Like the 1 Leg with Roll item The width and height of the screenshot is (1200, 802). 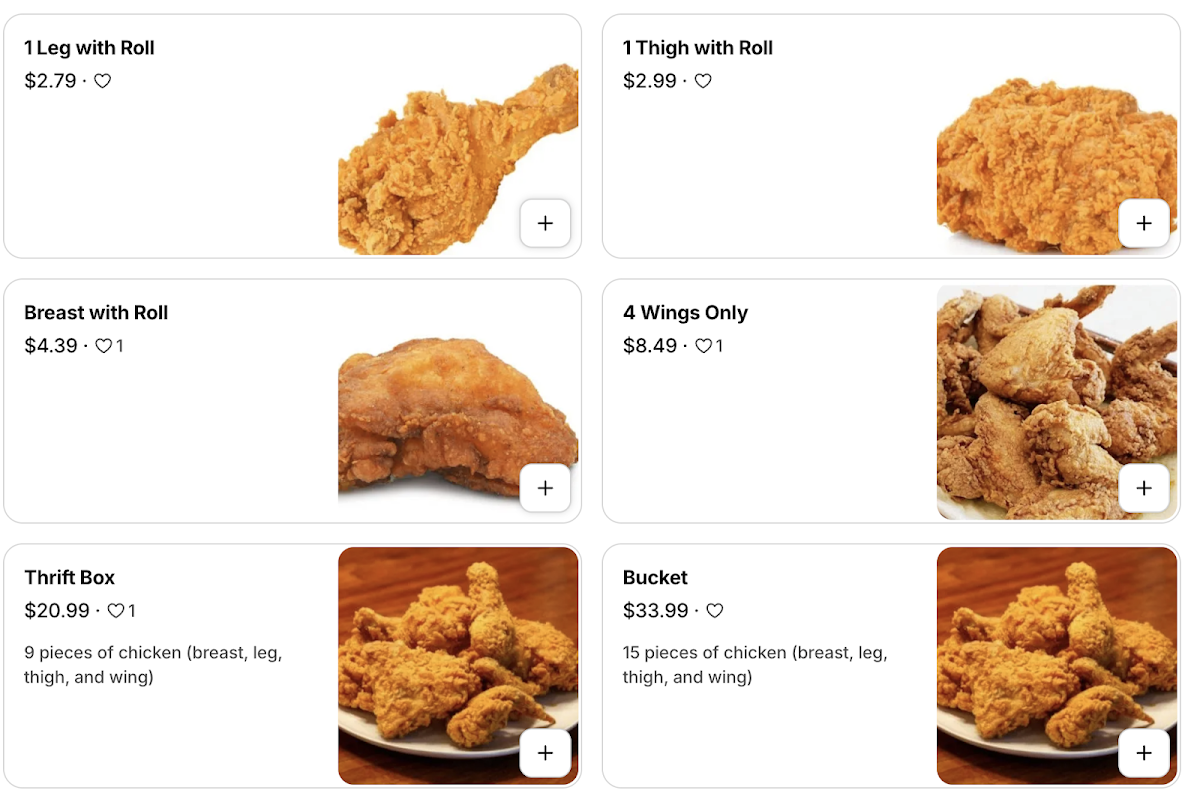tap(103, 81)
